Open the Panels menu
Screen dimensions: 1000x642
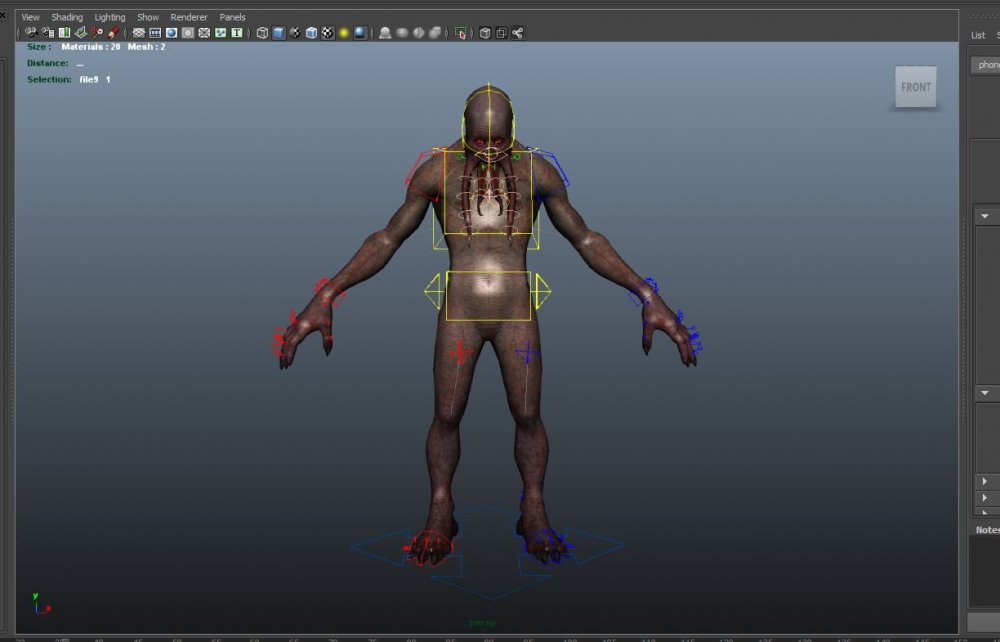232,17
